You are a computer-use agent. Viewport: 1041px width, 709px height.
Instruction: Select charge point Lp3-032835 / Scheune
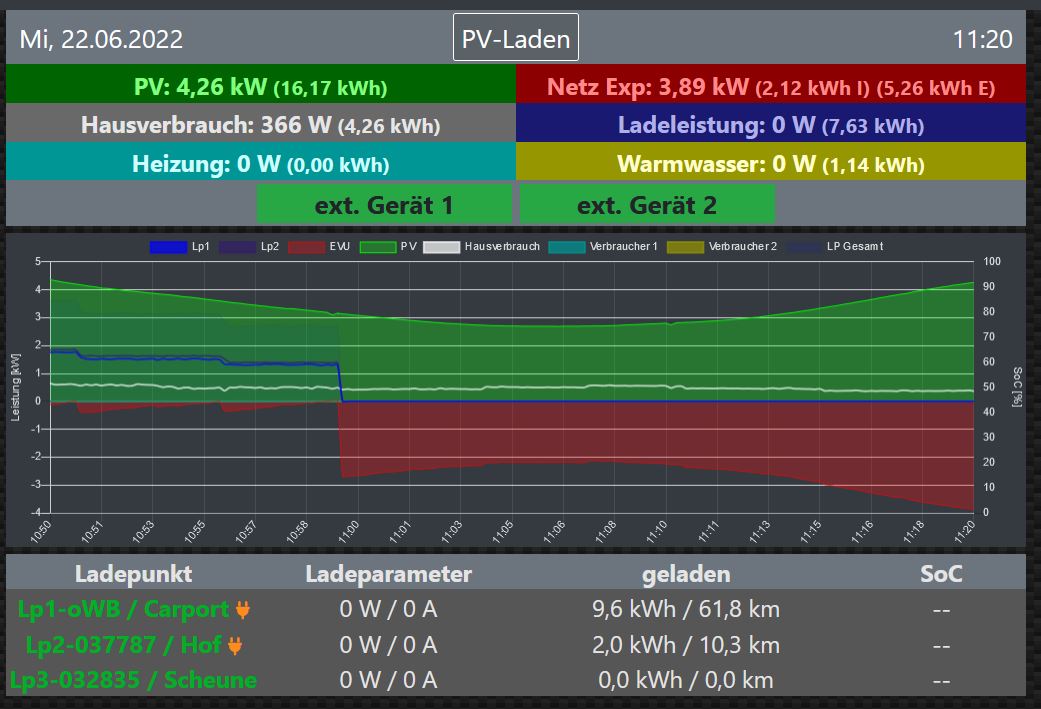(134, 680)
